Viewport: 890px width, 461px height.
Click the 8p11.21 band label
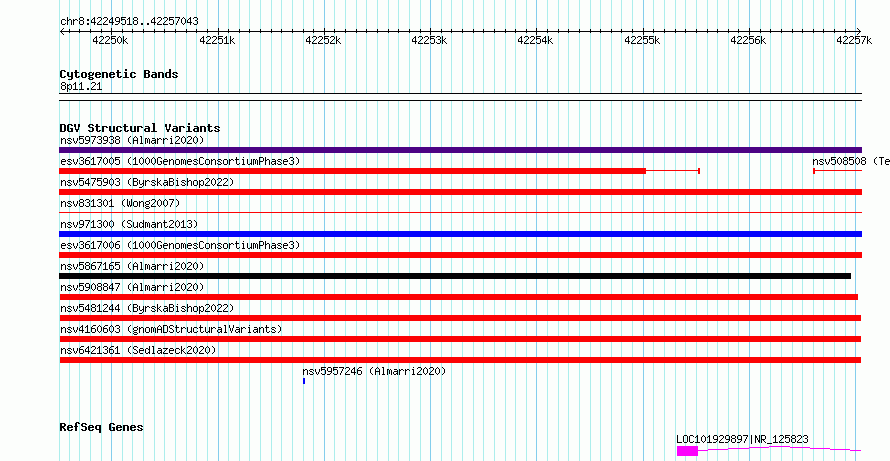pos(81,87)
